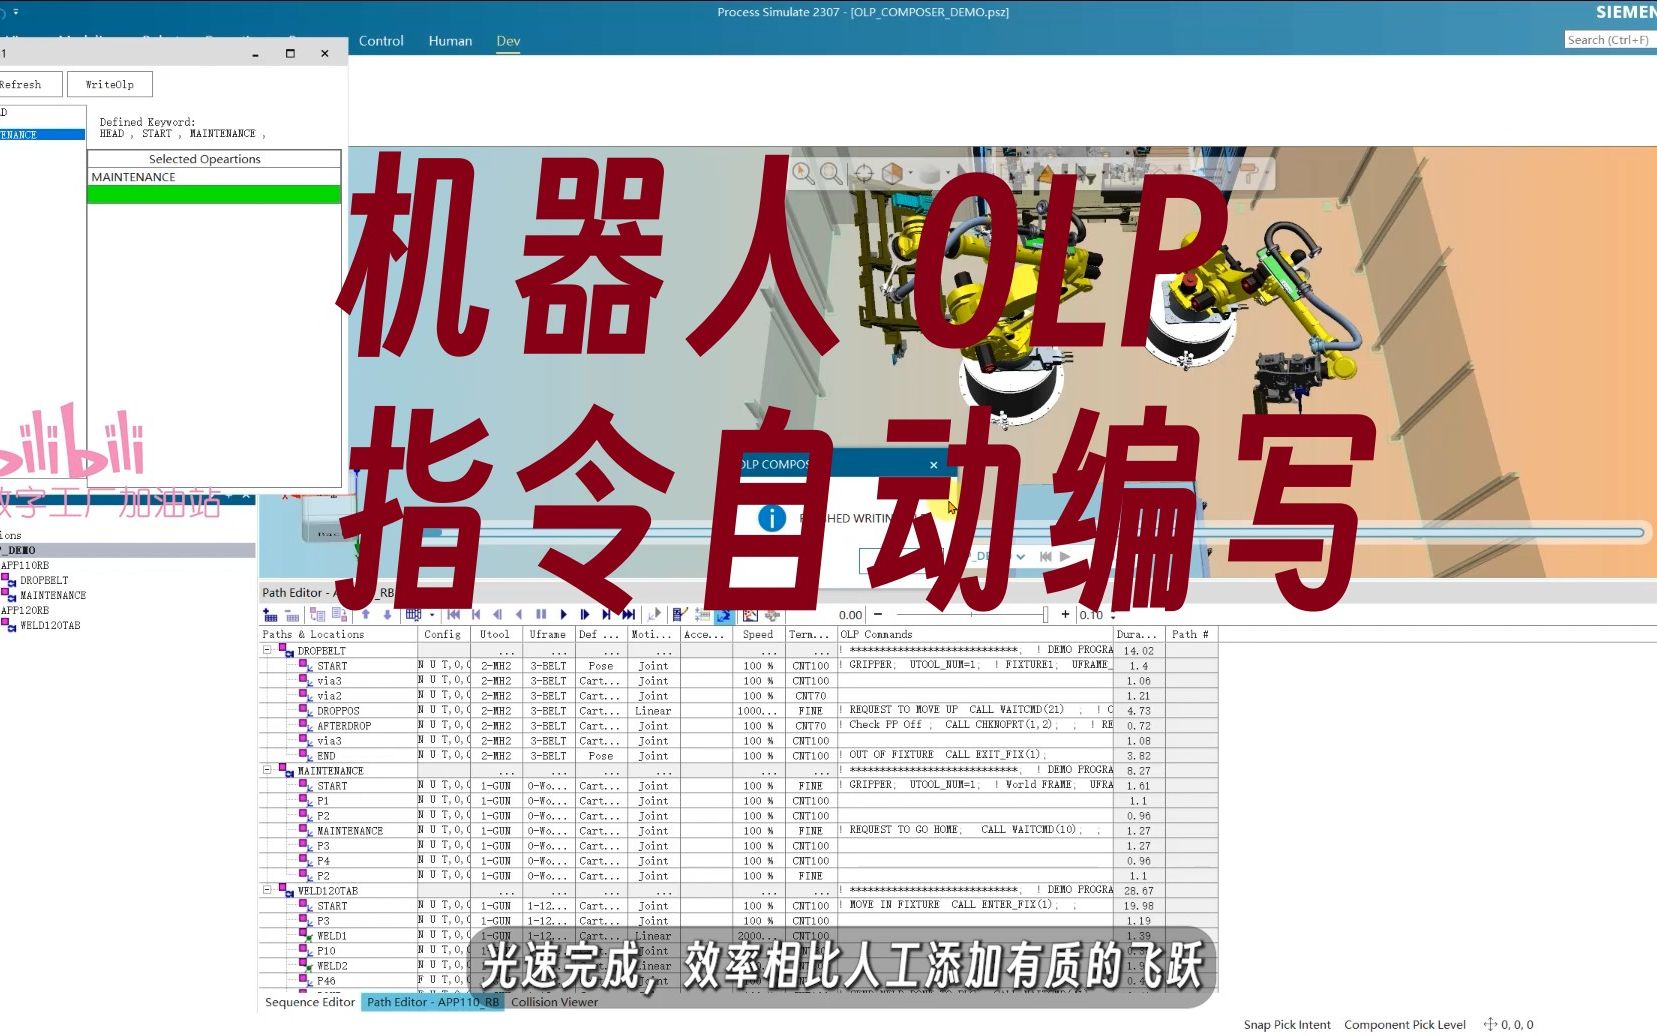Open the 0.10 time interval dropdown

tap(1113, 617)
